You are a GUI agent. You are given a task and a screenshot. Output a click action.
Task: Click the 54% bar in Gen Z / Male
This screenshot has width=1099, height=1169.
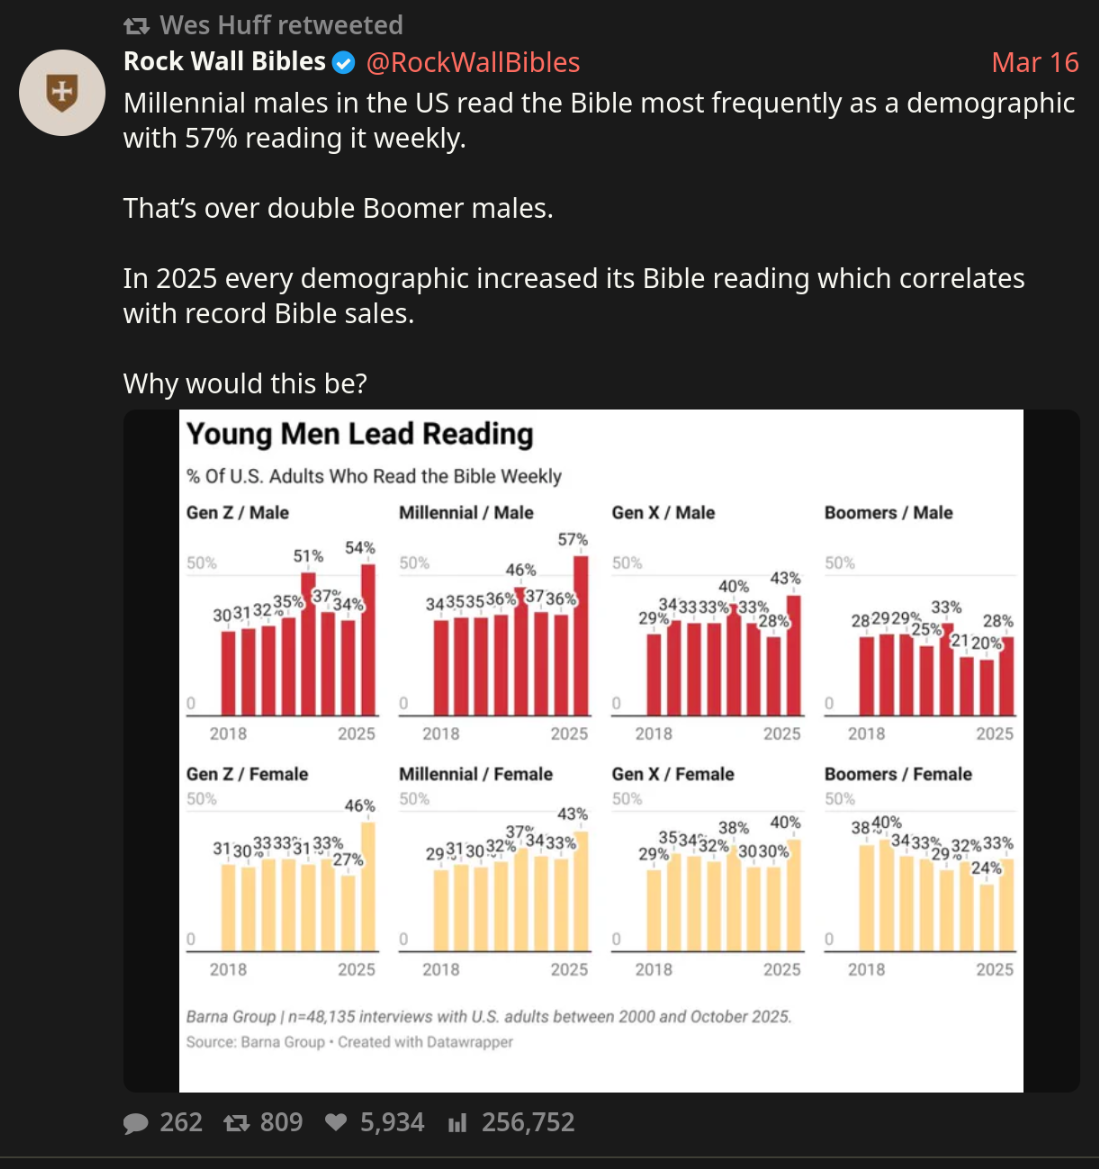pyautogui.click(x=368, y=640)
